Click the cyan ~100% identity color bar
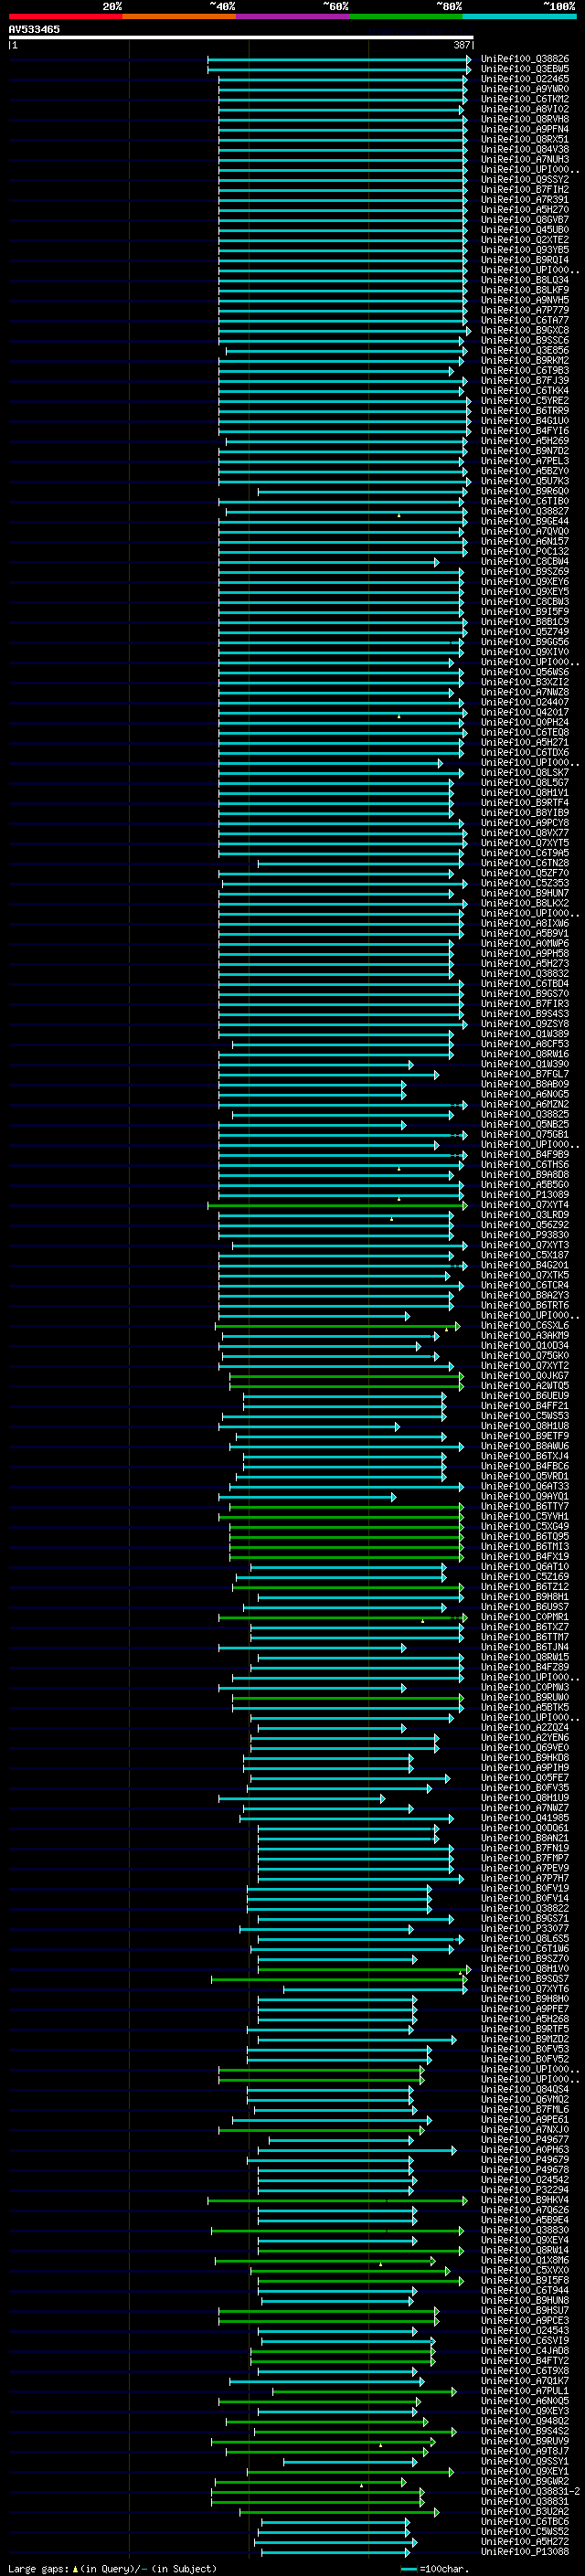Screen dimensions: 585x2576 point(519,16)
